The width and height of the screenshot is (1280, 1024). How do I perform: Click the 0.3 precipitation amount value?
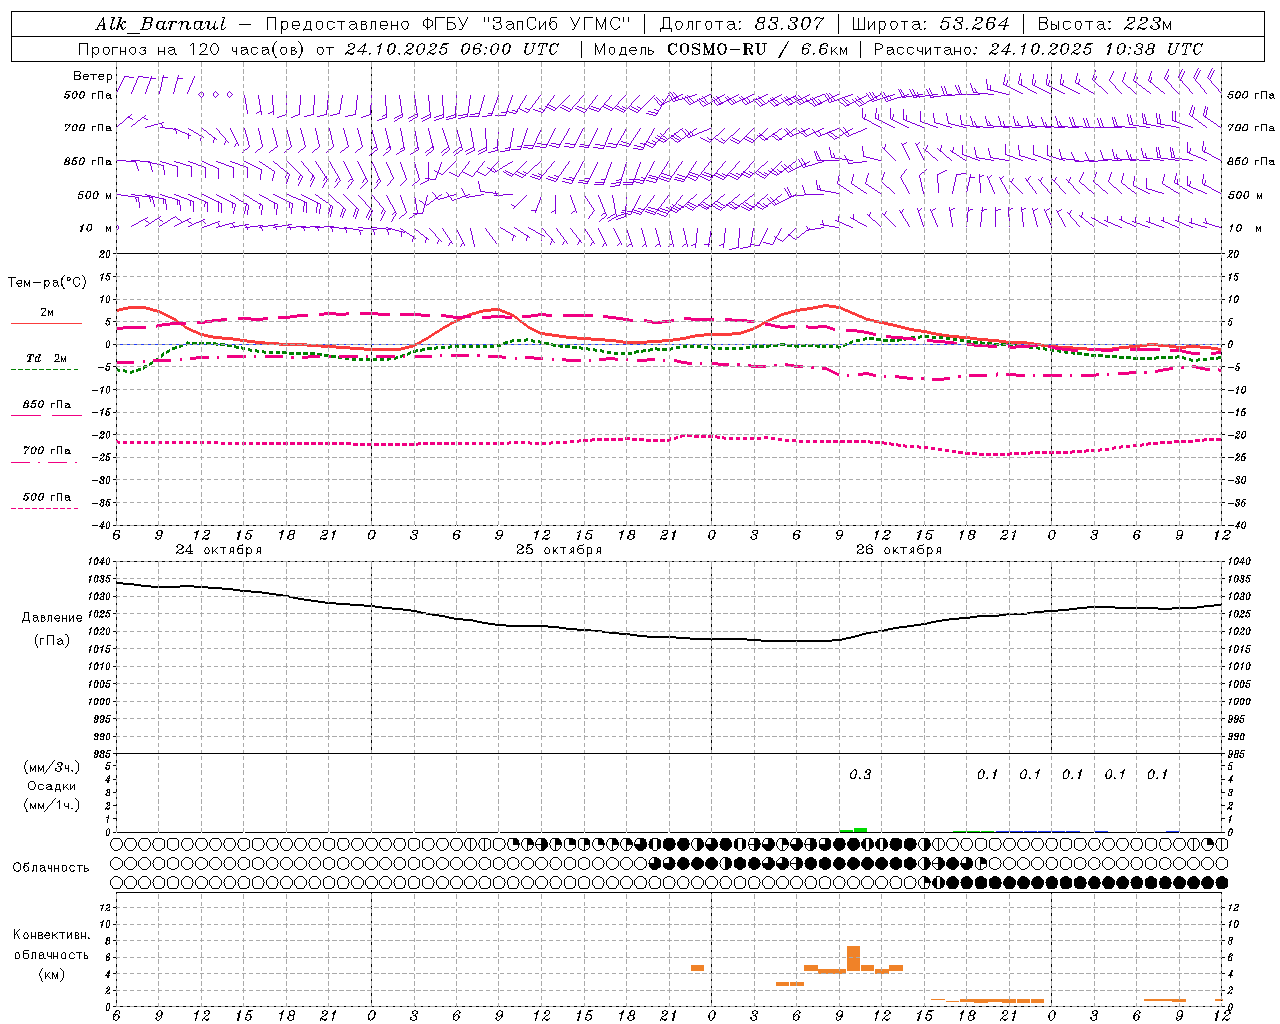860,775
